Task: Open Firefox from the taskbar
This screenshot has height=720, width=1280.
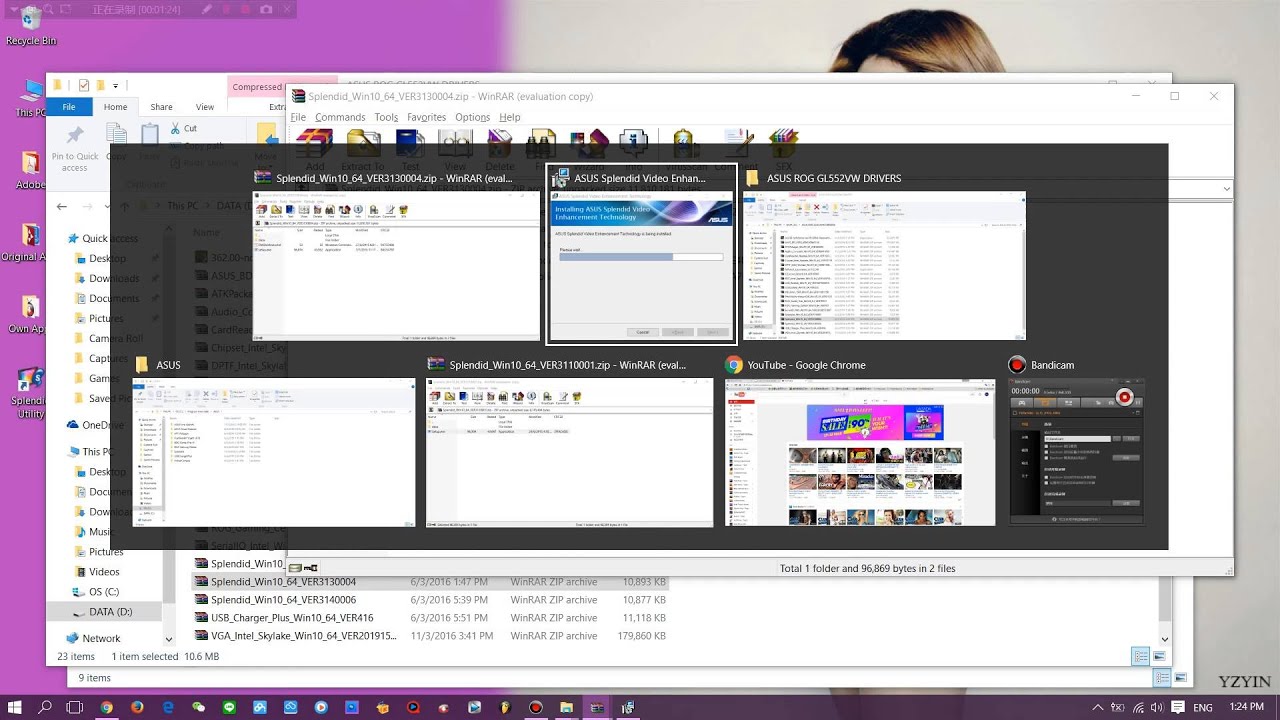Action: [x=137, y=707]
